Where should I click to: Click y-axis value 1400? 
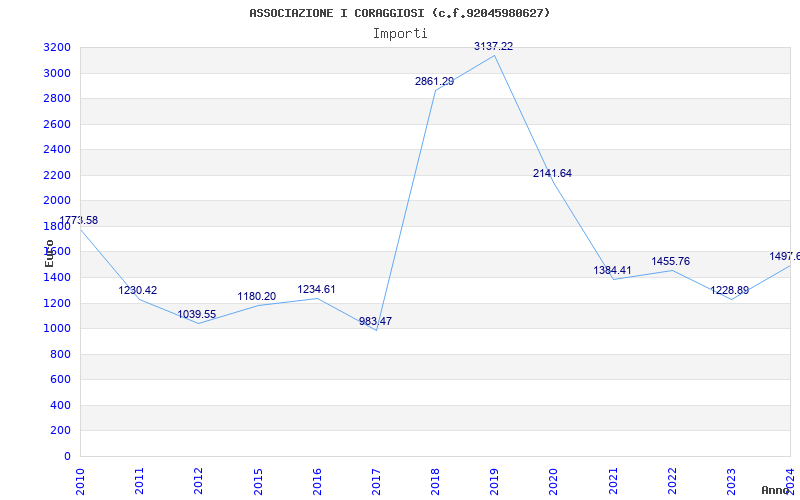[57, 278]
